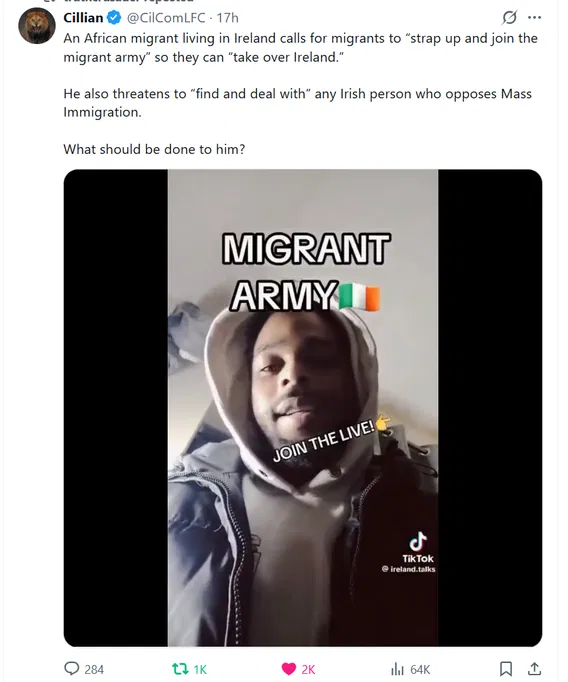Viewport: 568px width, 682px height.
Task: Click the blue verified badge
Action: tap(114, 18)
